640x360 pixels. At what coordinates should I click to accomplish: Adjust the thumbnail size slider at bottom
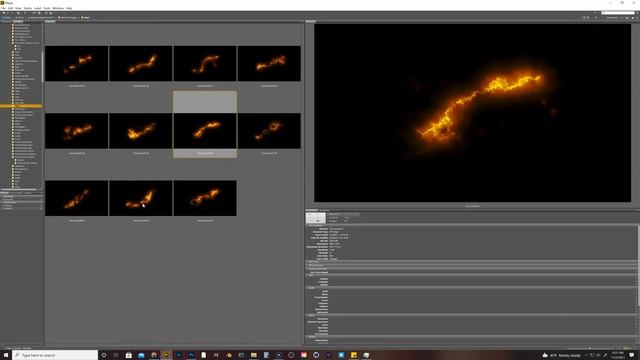pos(589,348)
